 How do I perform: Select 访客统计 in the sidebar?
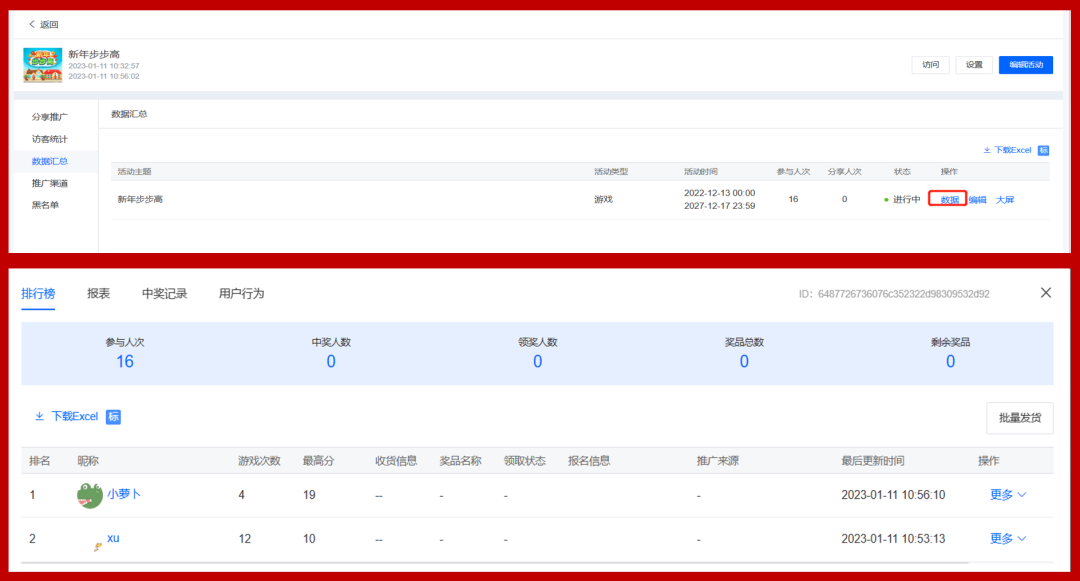pos(50,139)
